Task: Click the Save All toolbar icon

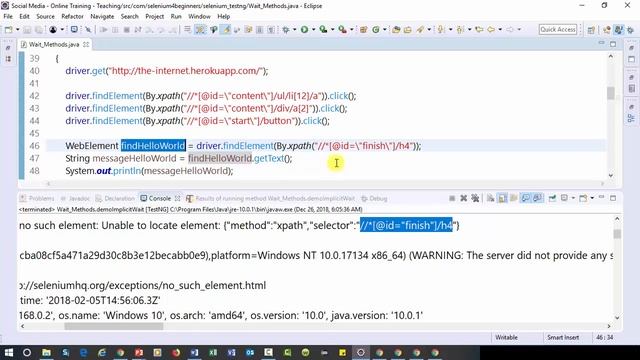Action: coord(39,30)
